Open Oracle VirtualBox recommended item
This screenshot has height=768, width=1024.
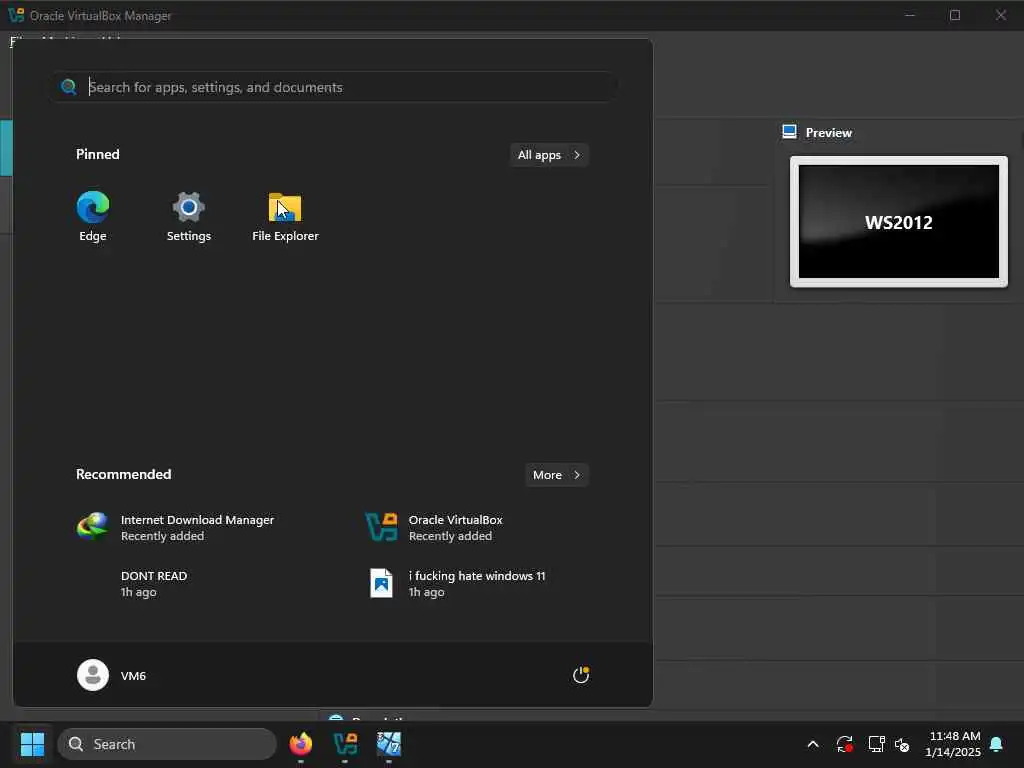(434, 528)
